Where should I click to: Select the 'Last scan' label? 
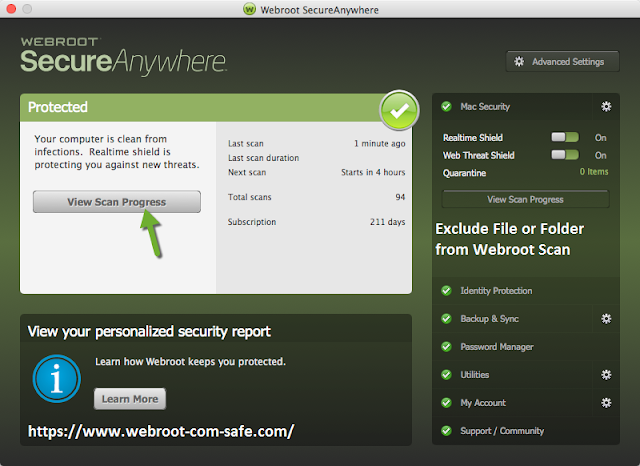[x=246, y=144]
